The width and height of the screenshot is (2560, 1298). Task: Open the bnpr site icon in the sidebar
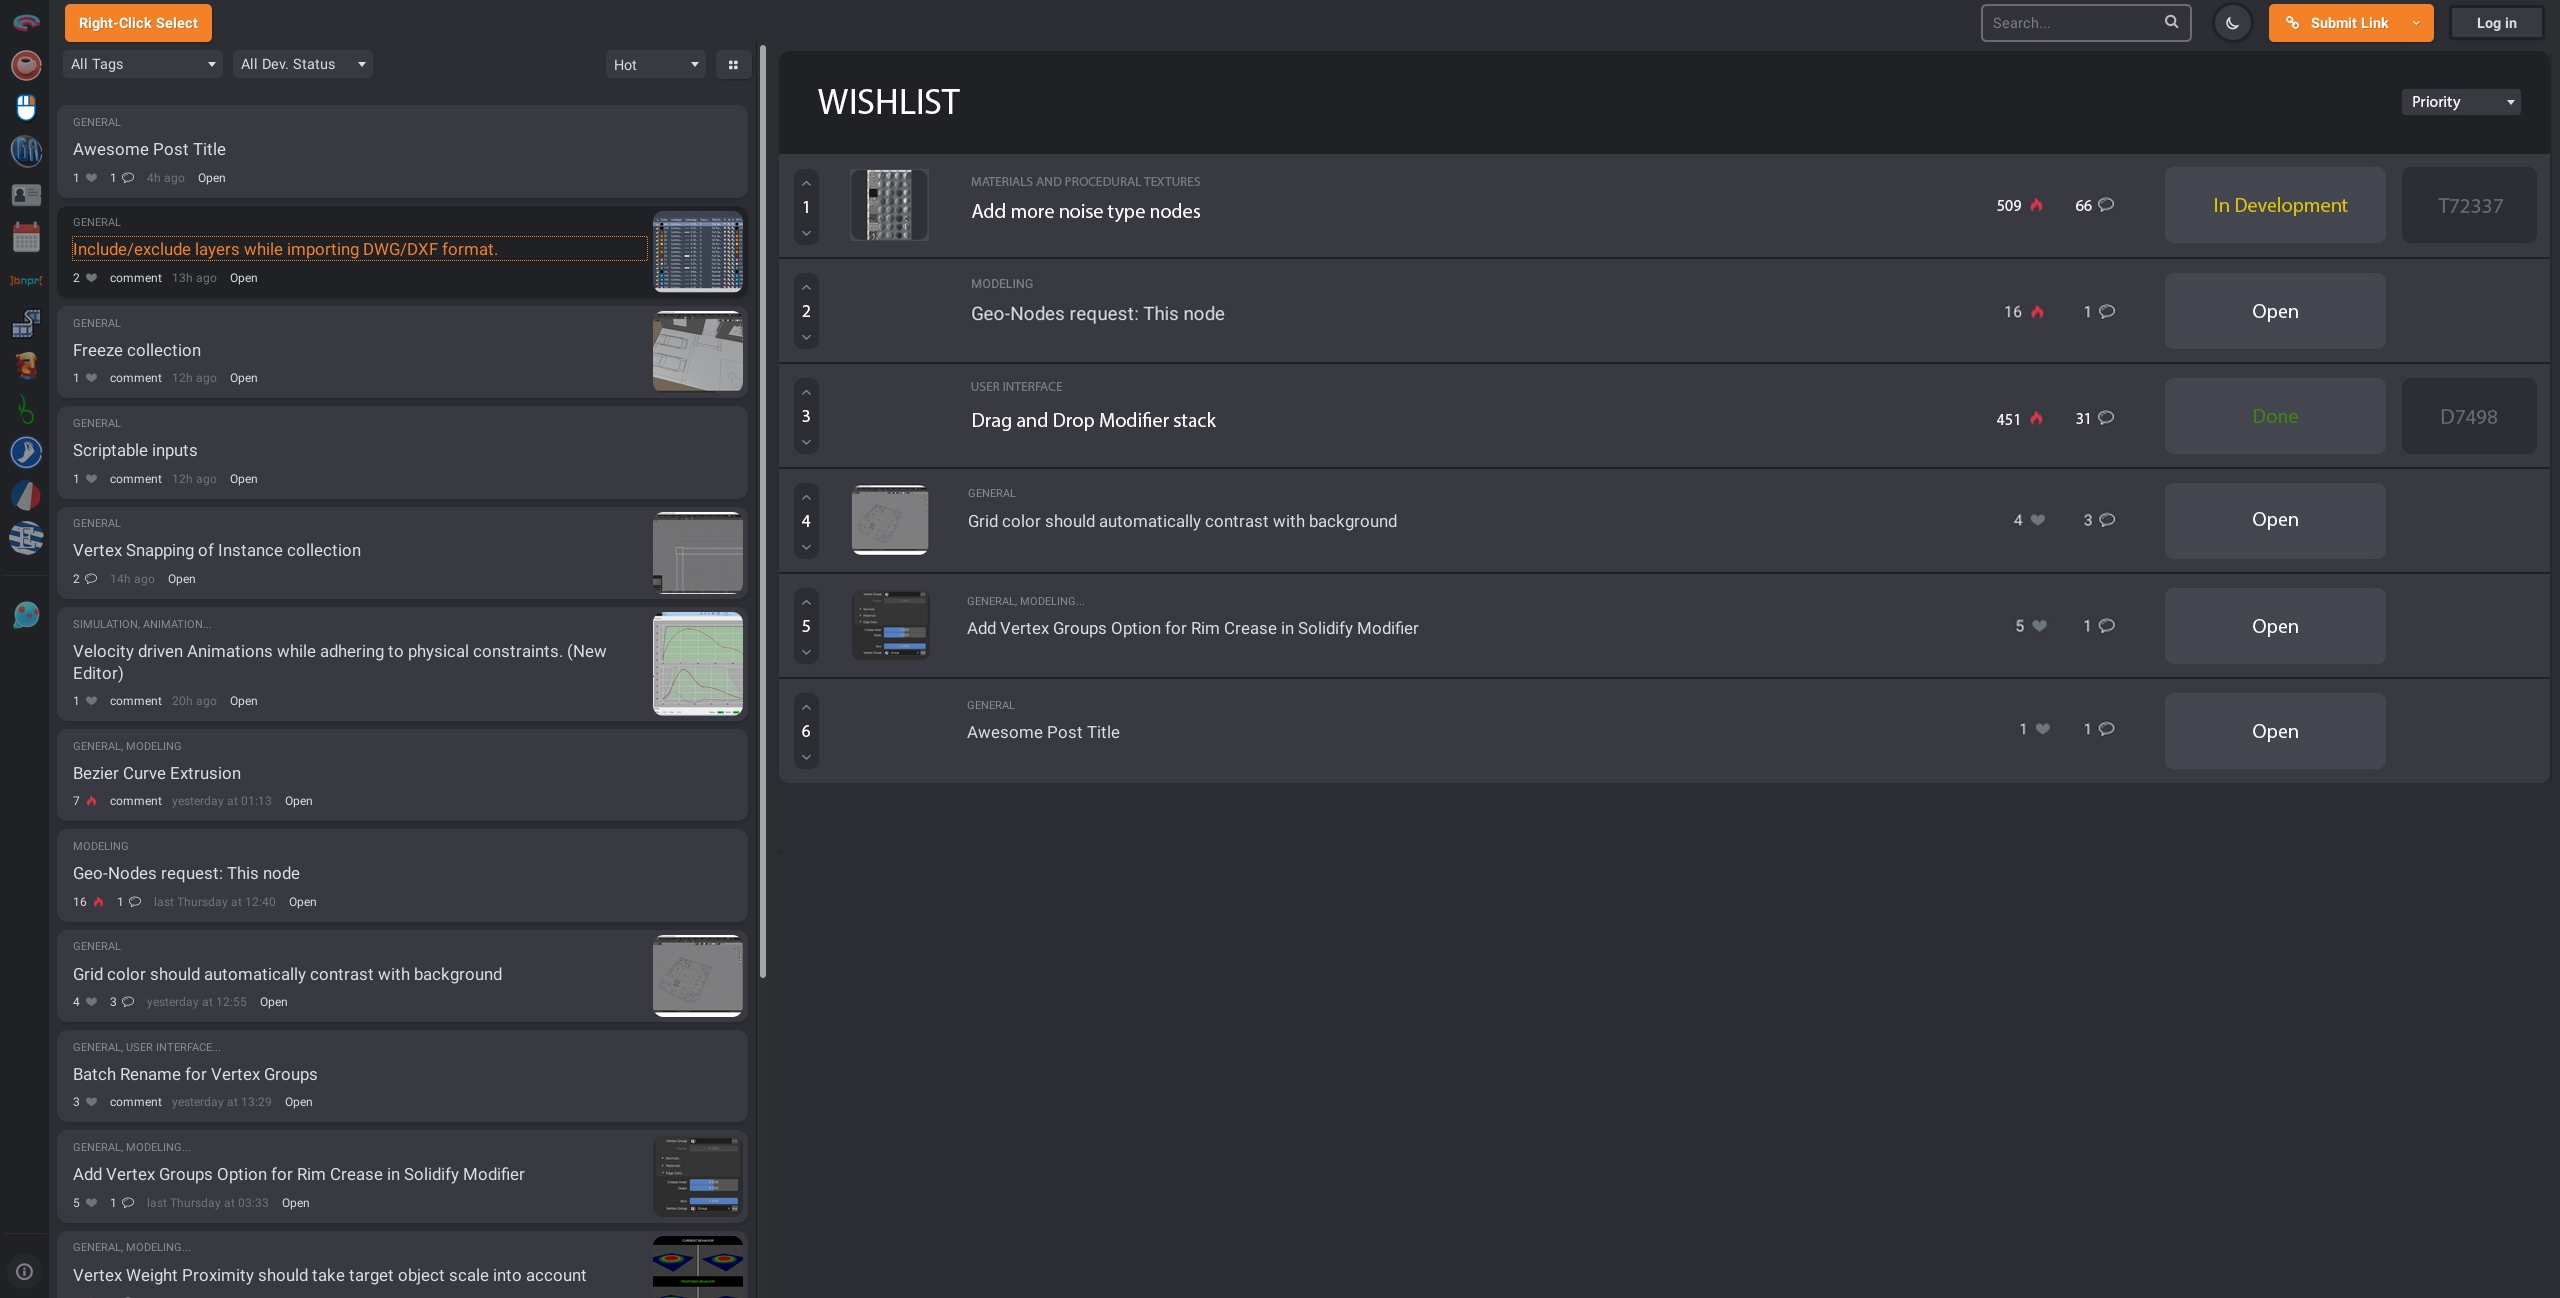click(x=26, y=281)
